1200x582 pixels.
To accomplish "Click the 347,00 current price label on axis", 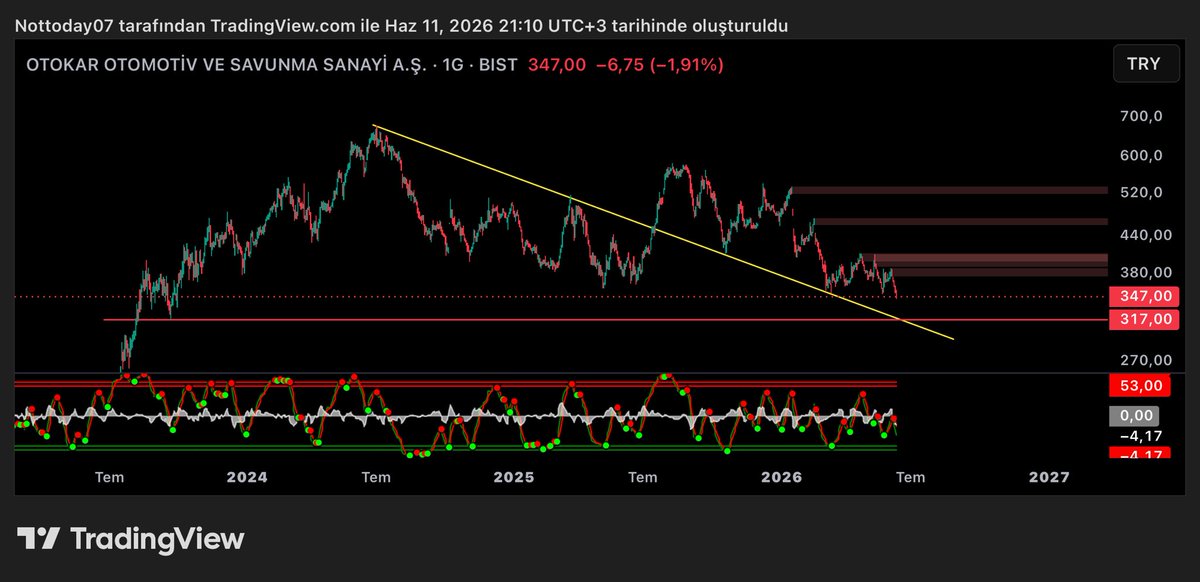I will pyautogui.click(x=1145, y=296).
